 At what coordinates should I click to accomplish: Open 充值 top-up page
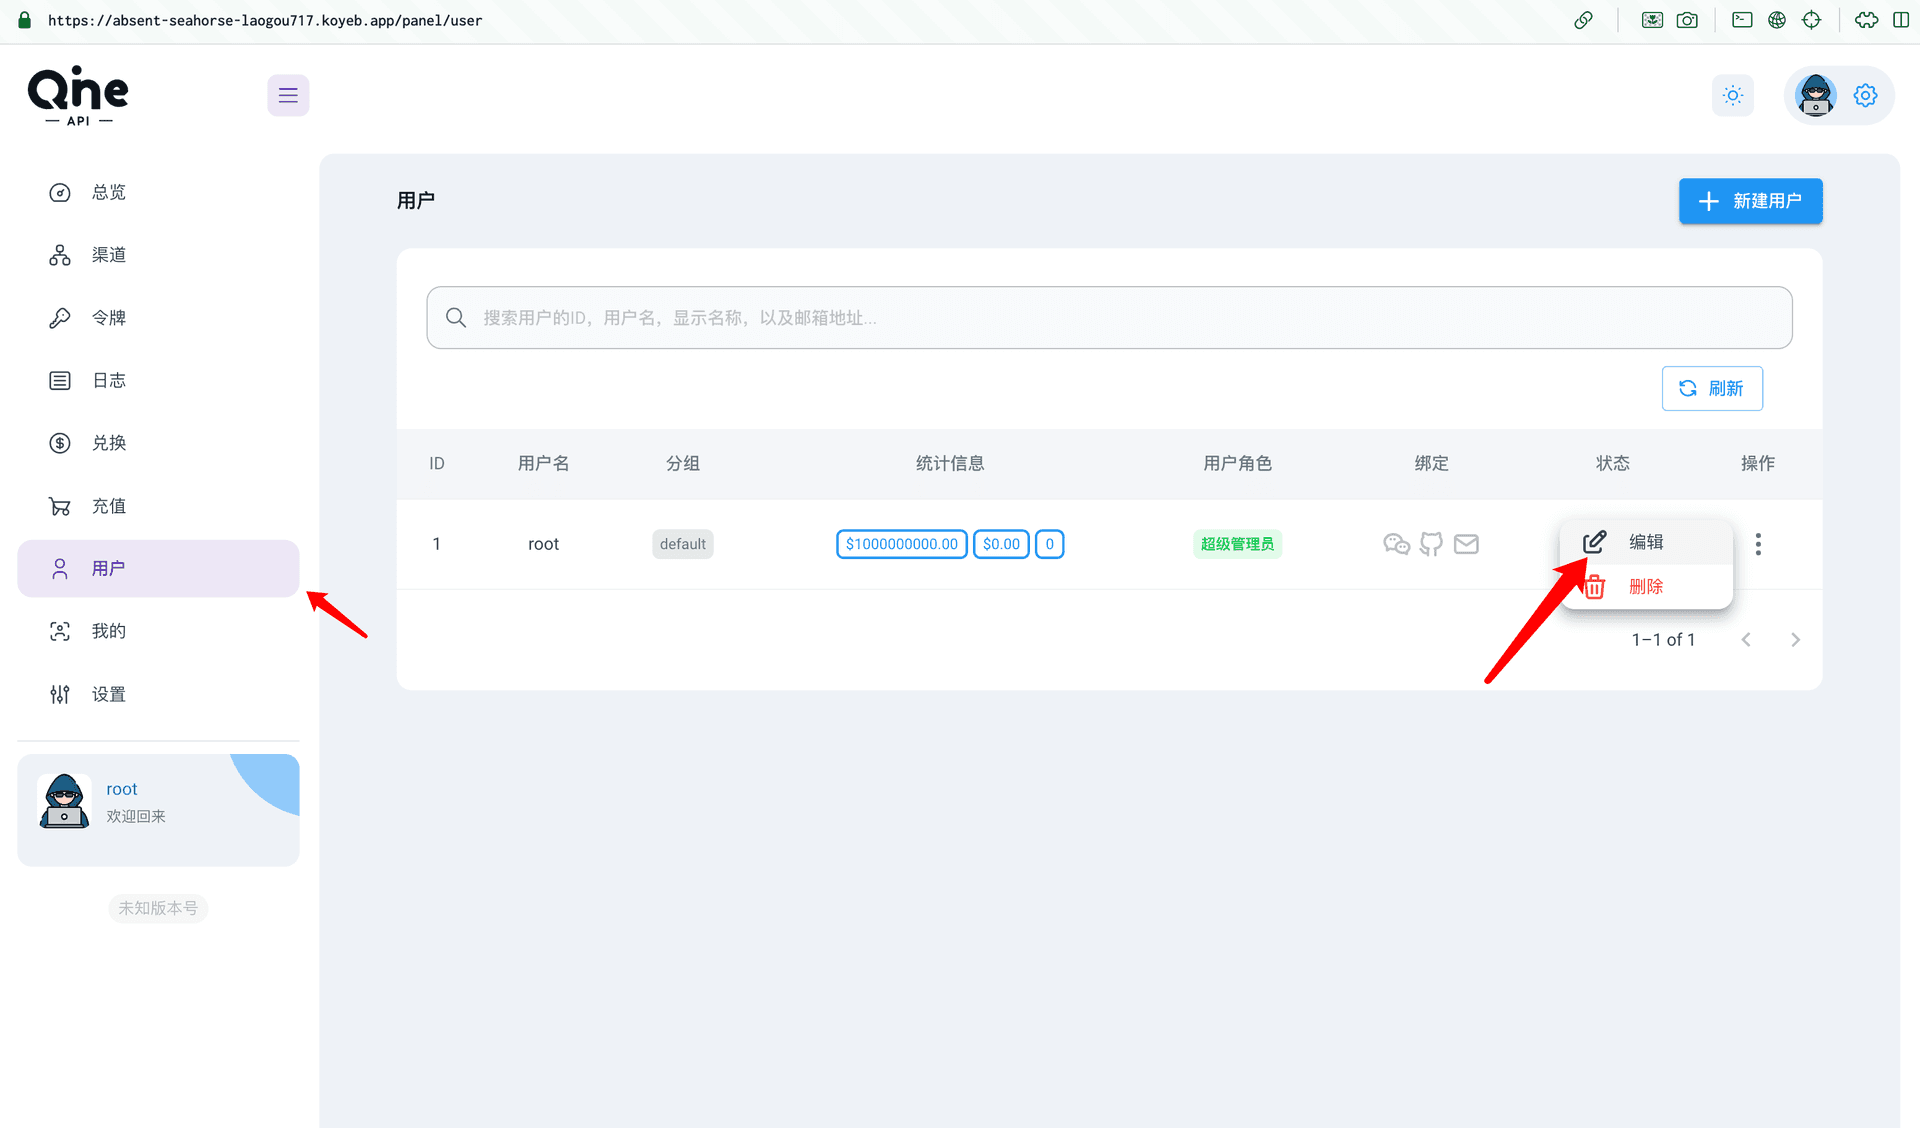click(x=158, y=506)
